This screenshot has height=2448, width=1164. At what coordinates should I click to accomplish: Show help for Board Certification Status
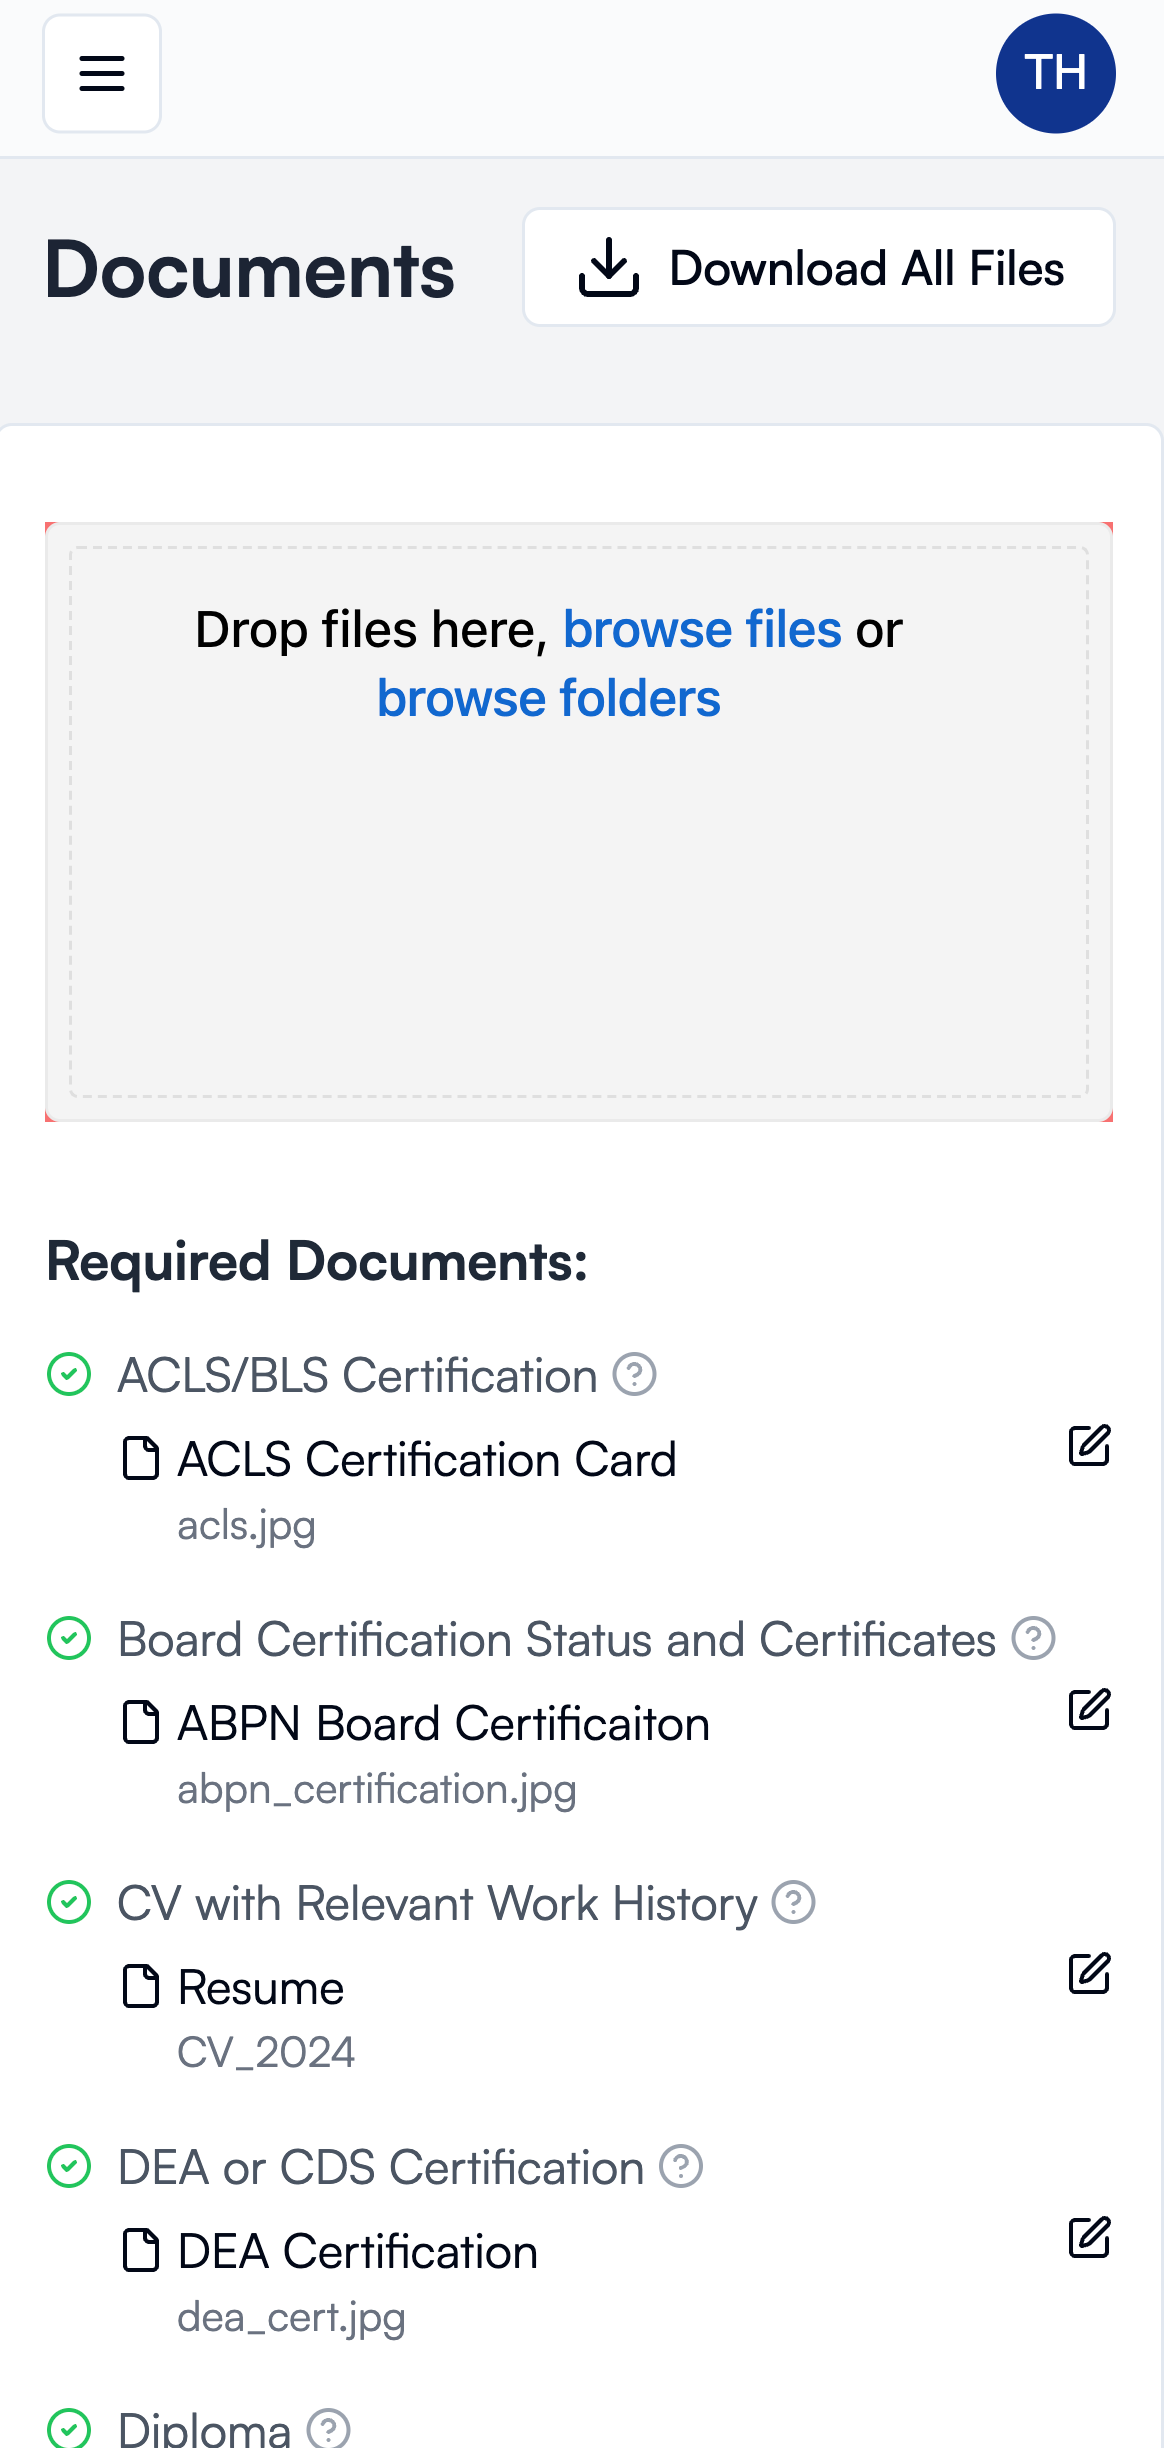pos(1033,1638)
